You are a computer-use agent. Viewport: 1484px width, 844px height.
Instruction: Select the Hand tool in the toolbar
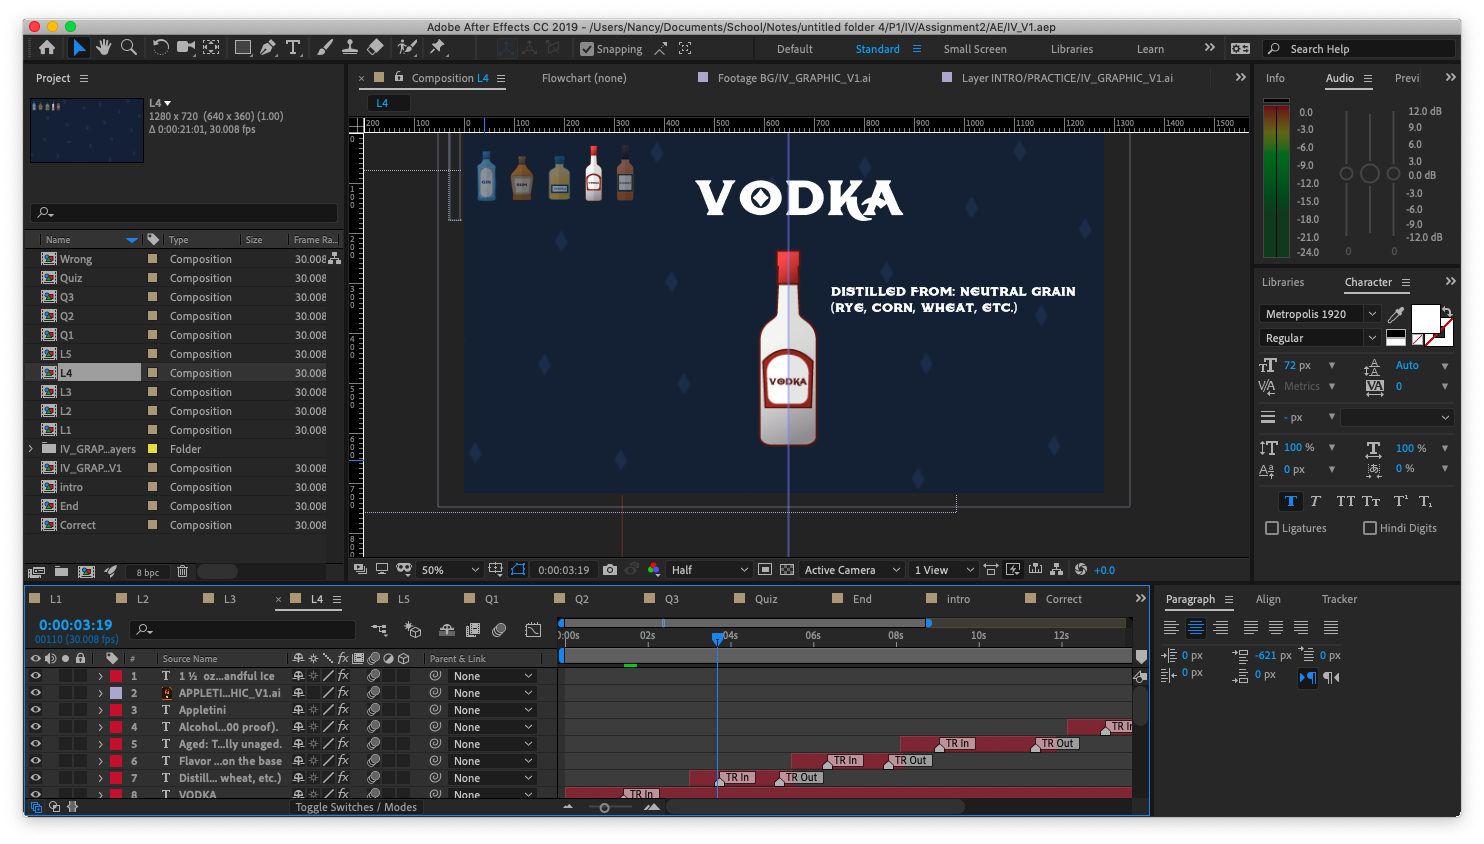(x=103, y=47)
